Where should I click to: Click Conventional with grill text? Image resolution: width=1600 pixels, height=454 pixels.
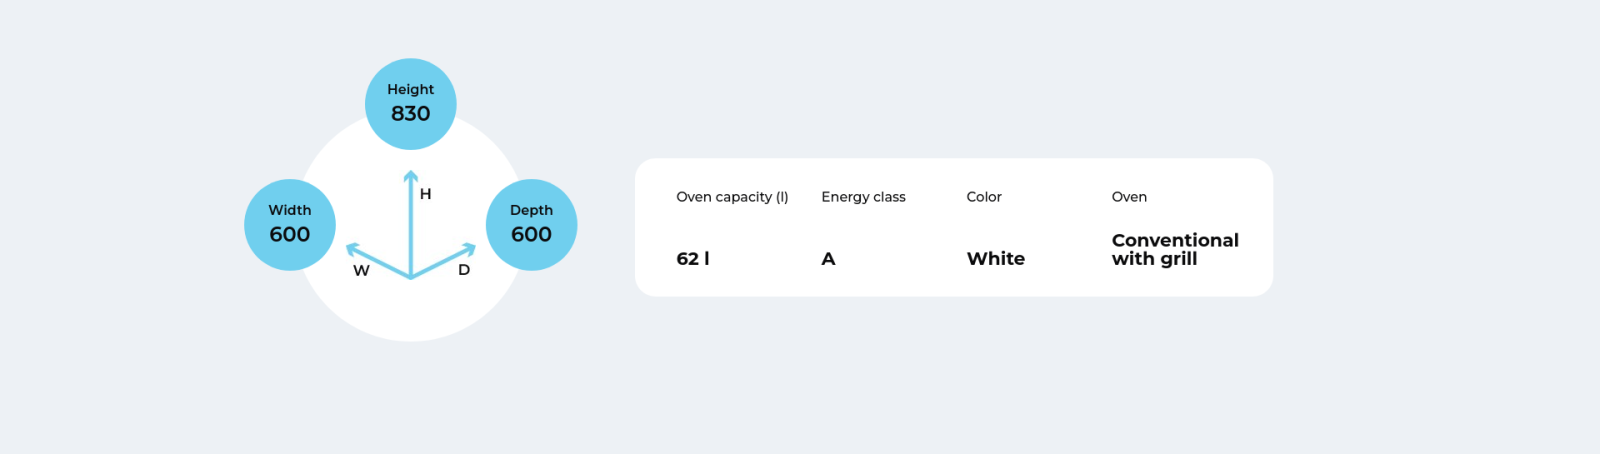coord(1175,249)
